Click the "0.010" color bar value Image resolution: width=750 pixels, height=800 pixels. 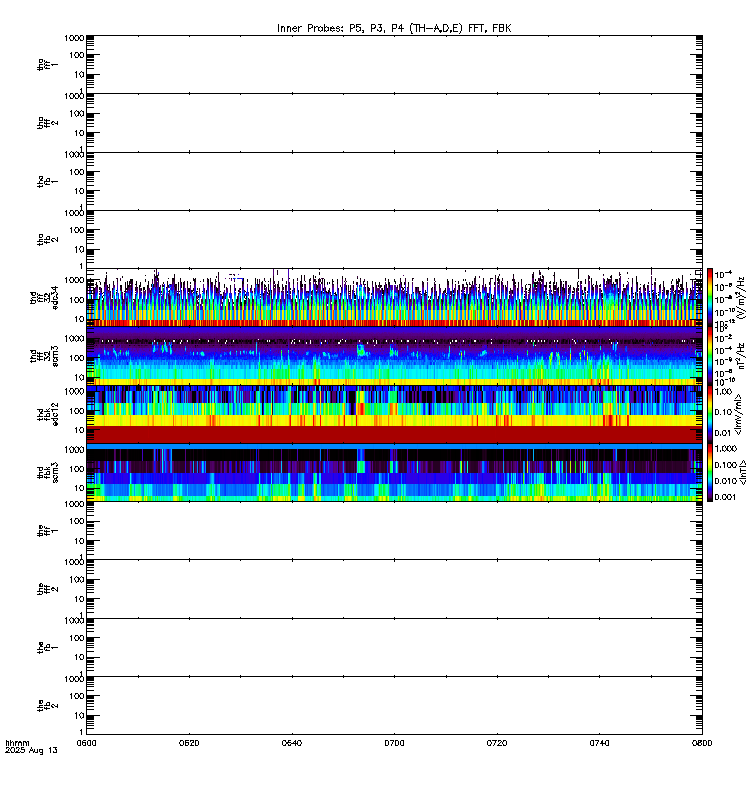[726, 481]
